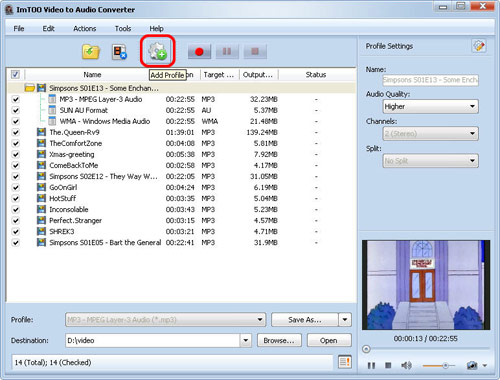The height and width of the screenshot is (380, 500).
Task: Click the Browse... button
Action: [279, 340]
